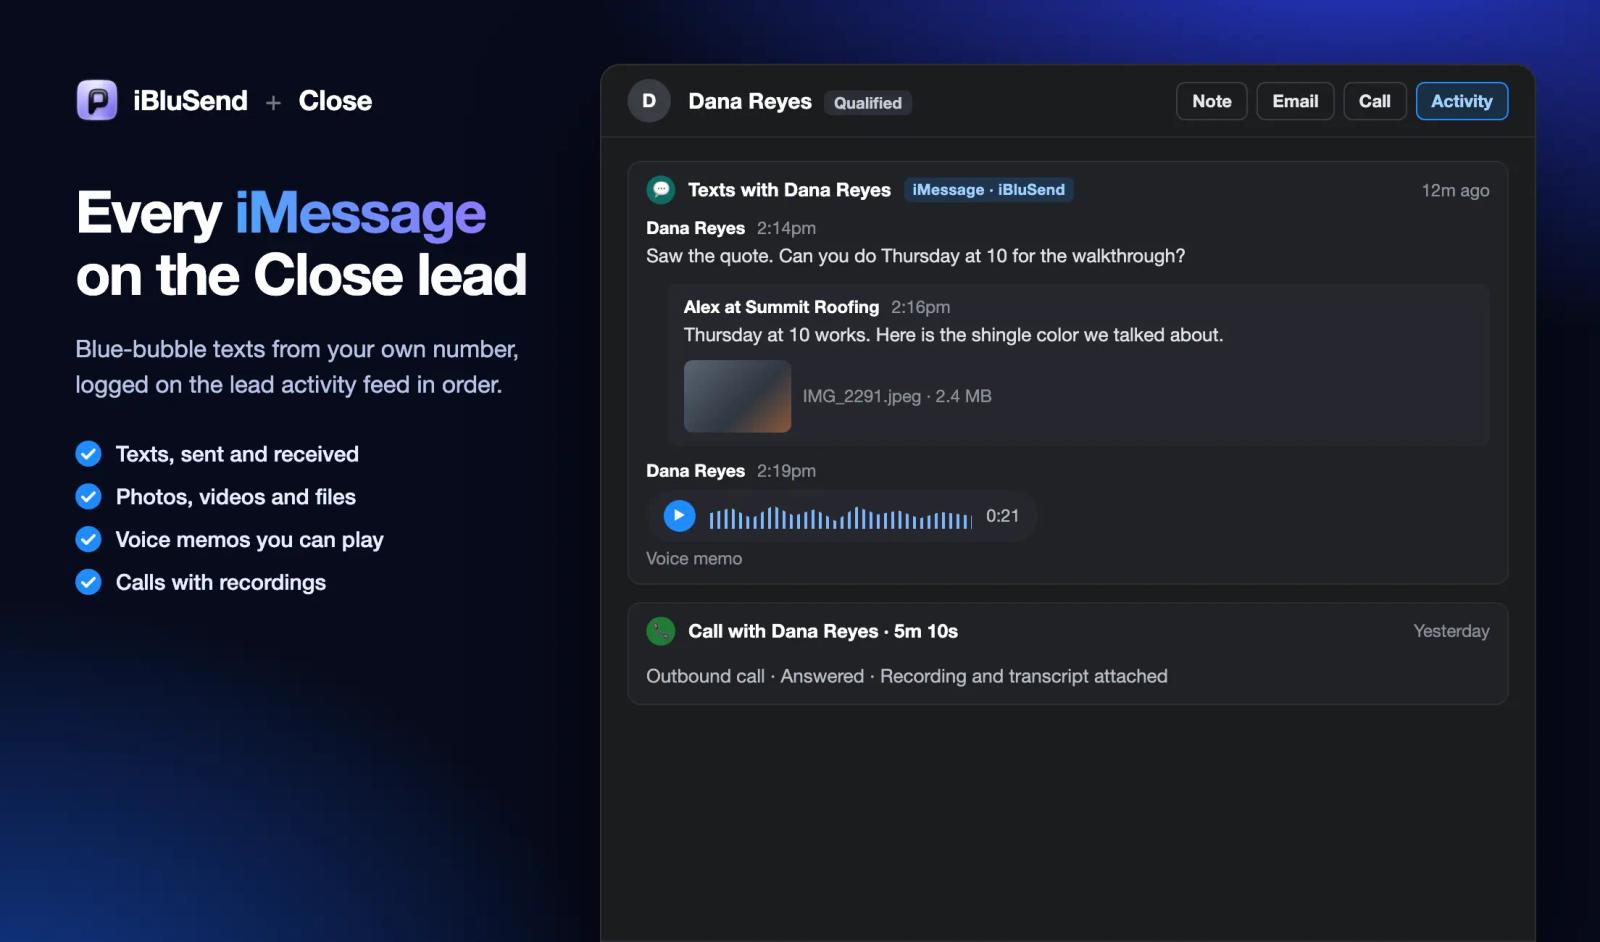Click the check icon beside Calls with recordings
The image size is (1600, 942).
(89, 582)
